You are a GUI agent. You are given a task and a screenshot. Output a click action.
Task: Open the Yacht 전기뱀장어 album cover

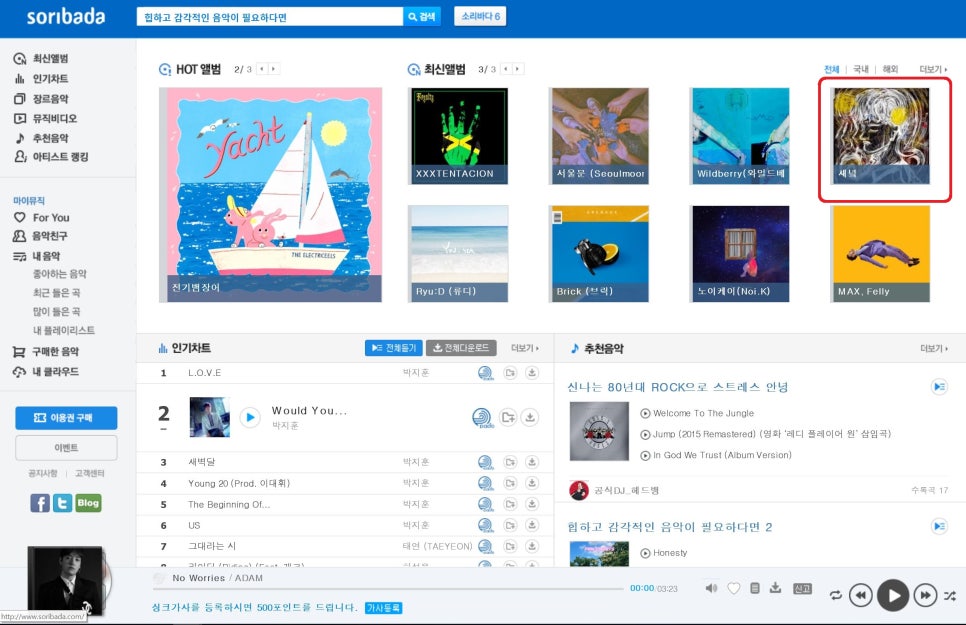tap(270, 195)
